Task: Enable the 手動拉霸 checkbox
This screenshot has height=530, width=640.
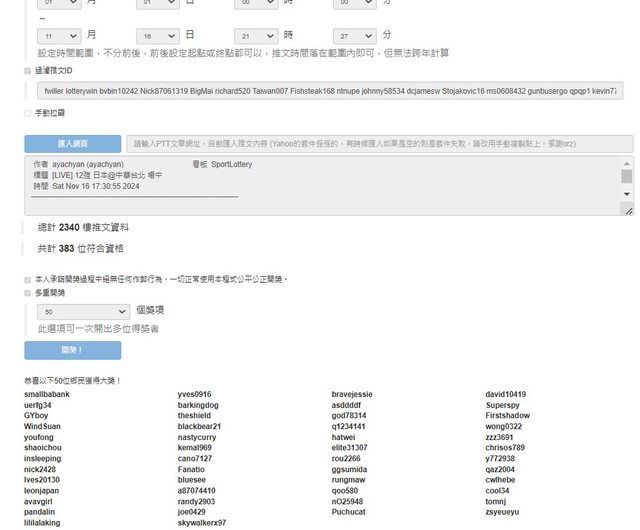Action: coord(28,114)
